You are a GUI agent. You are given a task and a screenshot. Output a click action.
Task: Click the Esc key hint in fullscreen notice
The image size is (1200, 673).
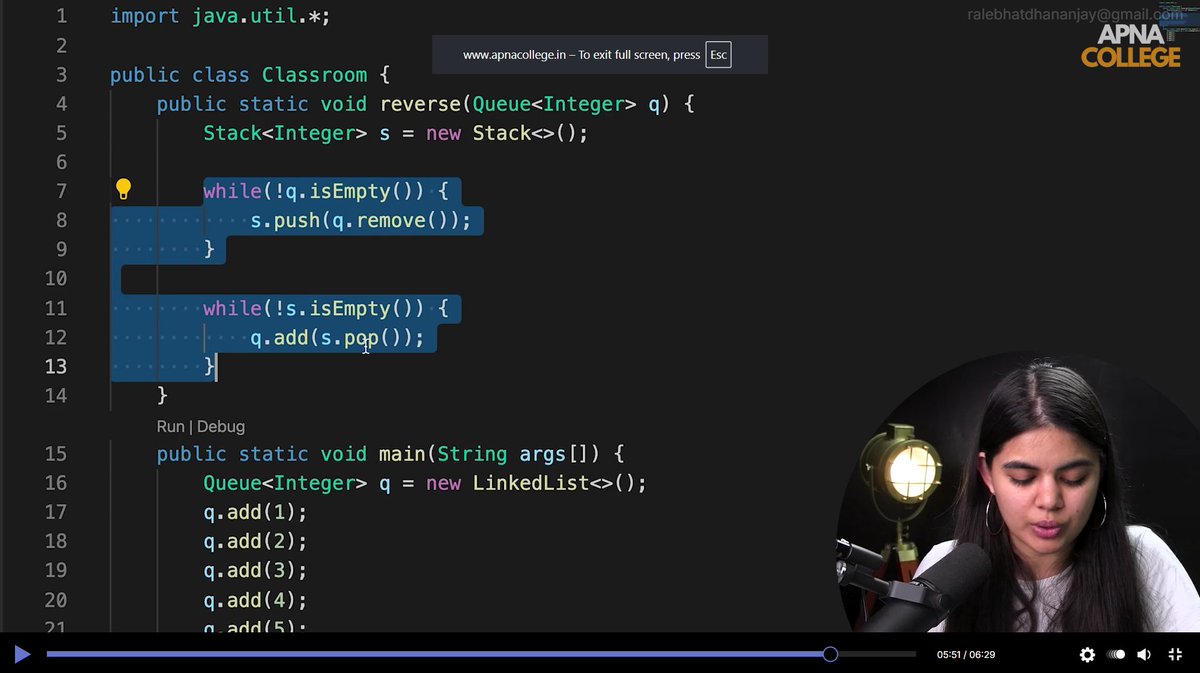(718, 55)
